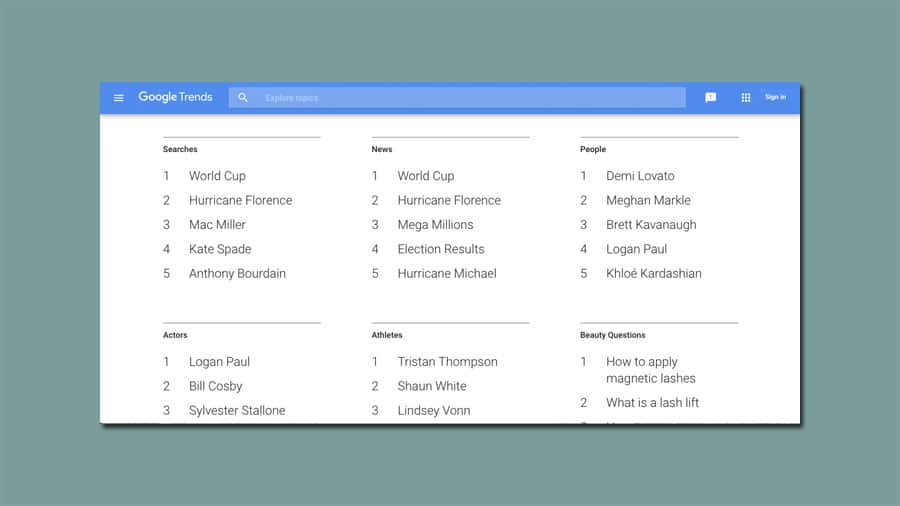Click the search magnifier icon
Screen dimensions: 900x506
click(x=243, y=98)
